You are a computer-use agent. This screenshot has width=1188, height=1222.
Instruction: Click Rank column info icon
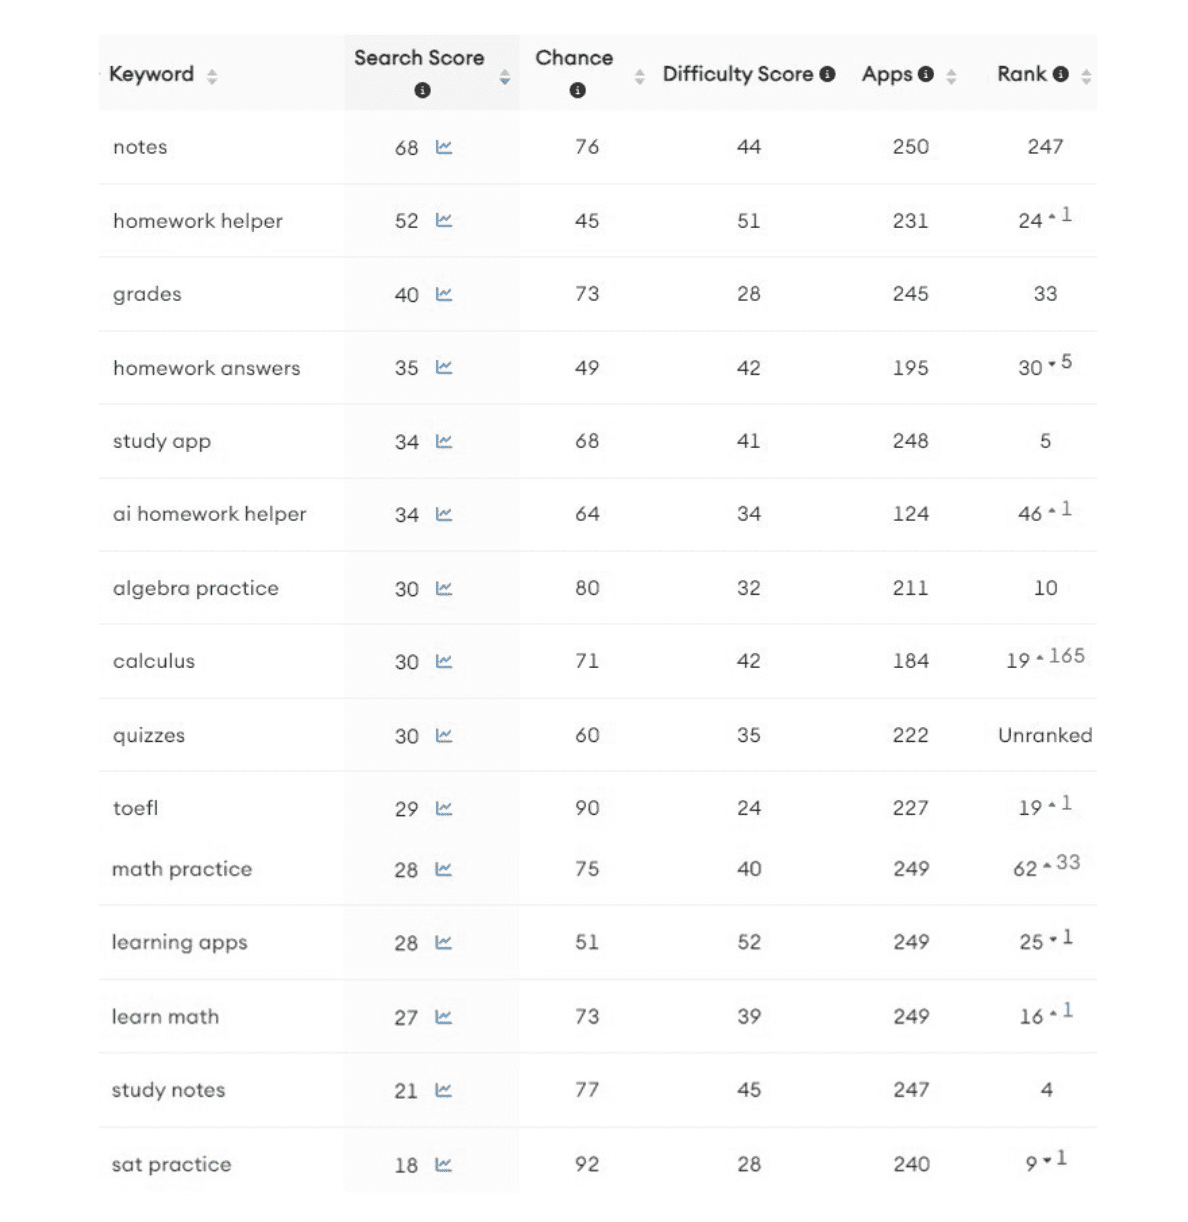[x=1061, y=74]
